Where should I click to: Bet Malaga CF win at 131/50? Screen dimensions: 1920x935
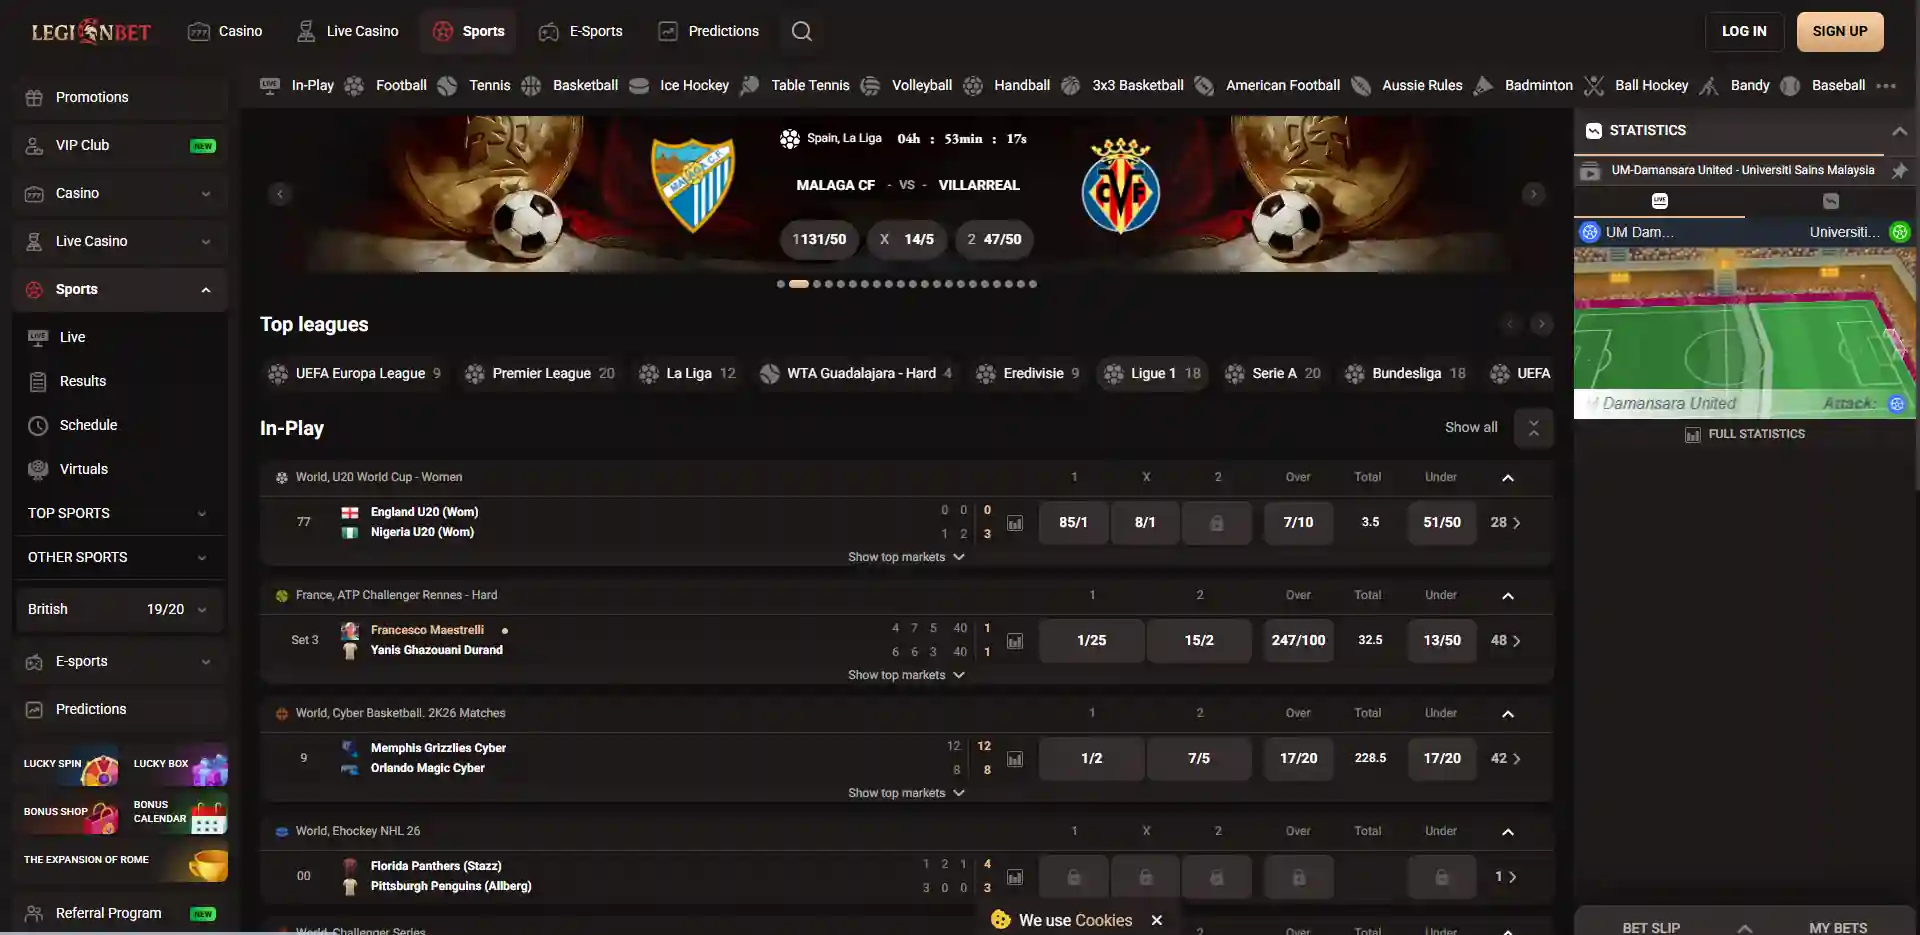point(819,239)
